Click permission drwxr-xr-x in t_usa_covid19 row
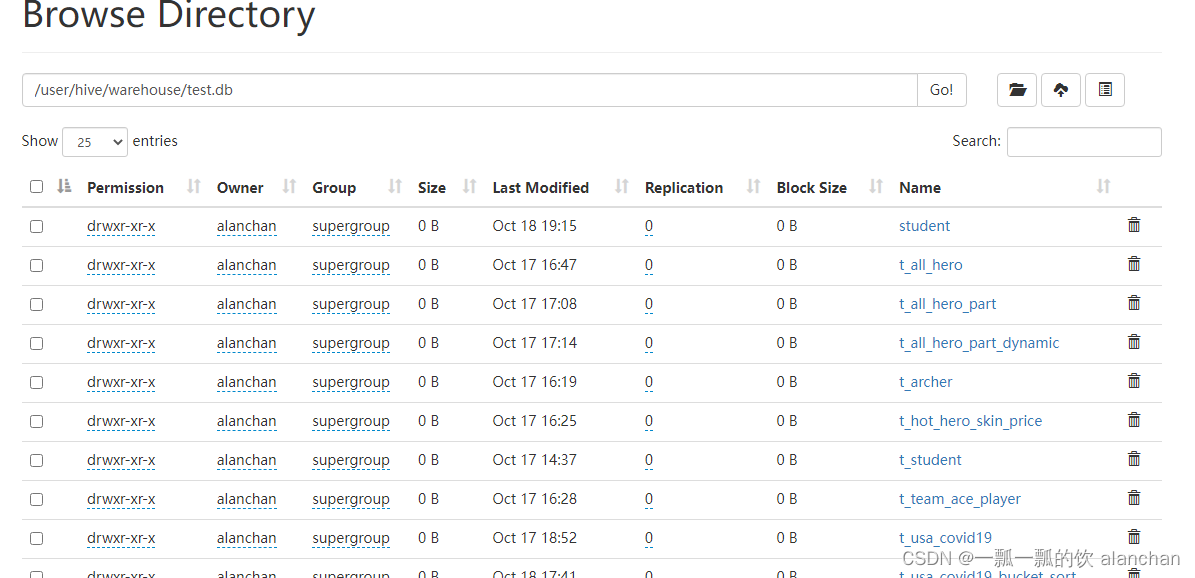Image resolution: width=1195 pixels, height=578 pixels. pyautogui.click(x=121, y=538)
